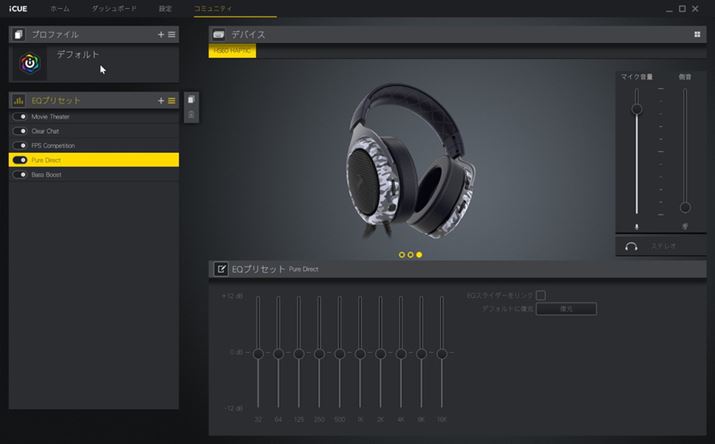Open the EQ preset list menu

click(x=171, y=100)
